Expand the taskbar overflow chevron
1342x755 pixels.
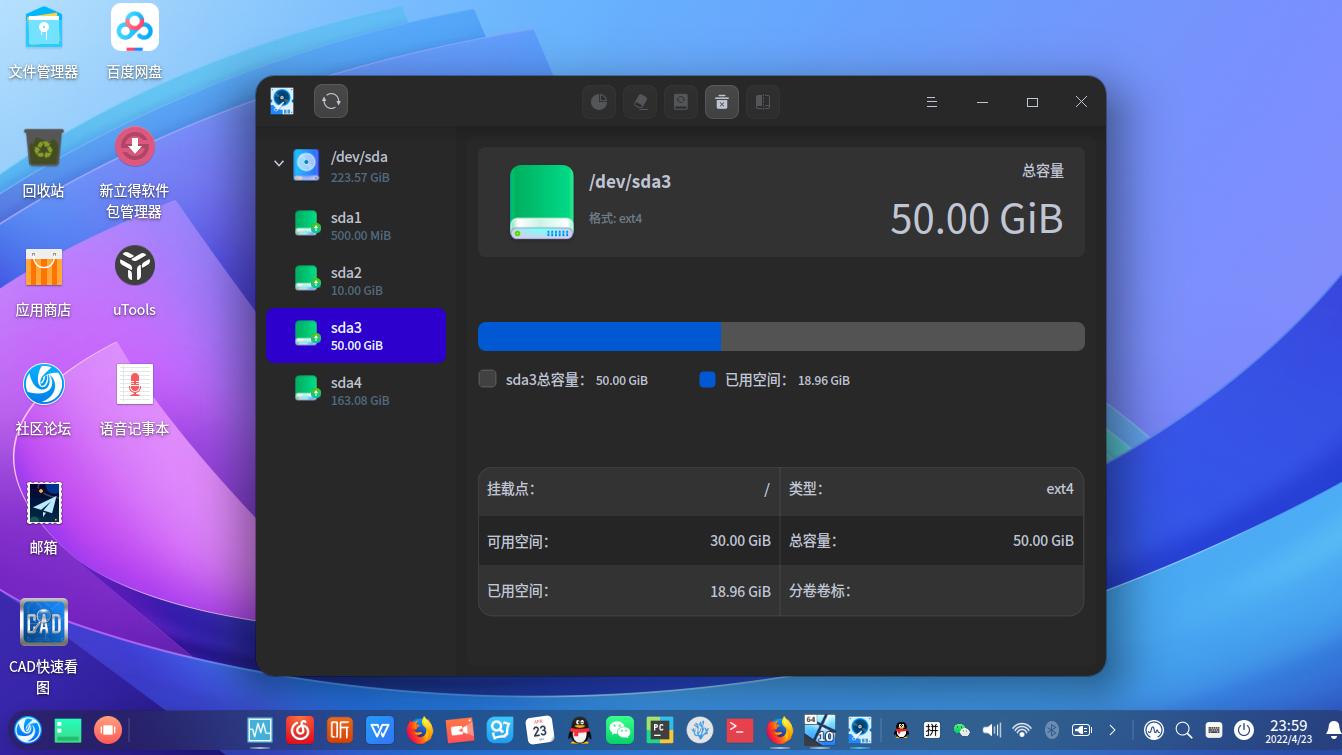pyautogui.click(x=1112, y=730)
